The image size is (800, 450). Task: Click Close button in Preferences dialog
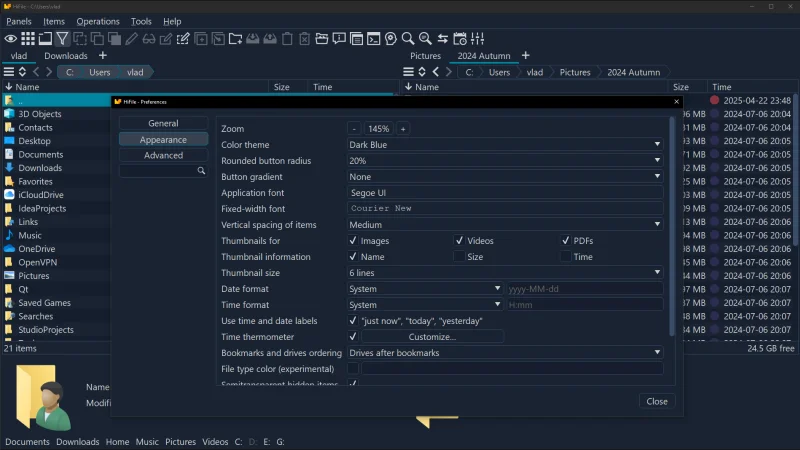point(657,401)
